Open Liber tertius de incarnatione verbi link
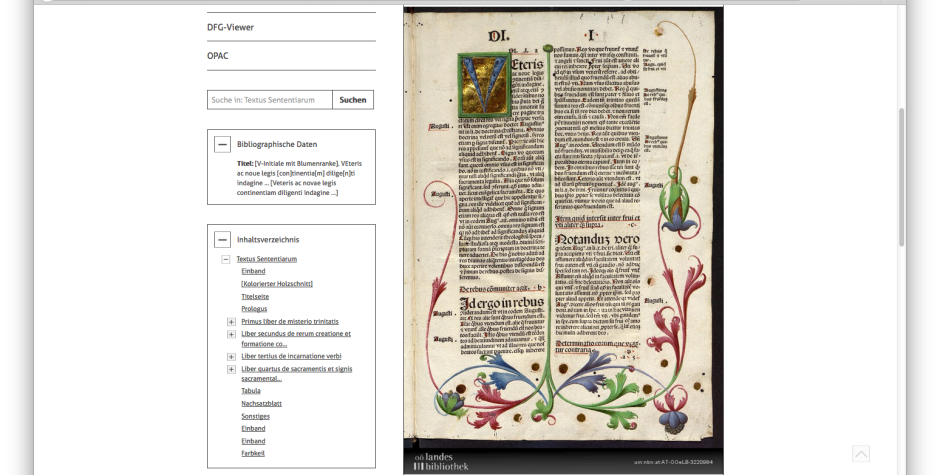 point(291,356)
